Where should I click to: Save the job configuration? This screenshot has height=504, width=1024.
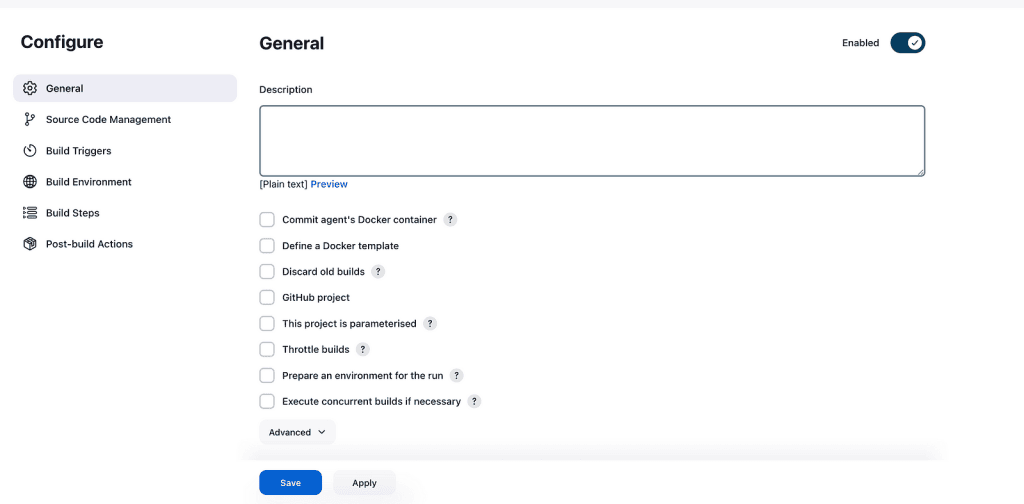pyautogui.click(x=291, y=483)
